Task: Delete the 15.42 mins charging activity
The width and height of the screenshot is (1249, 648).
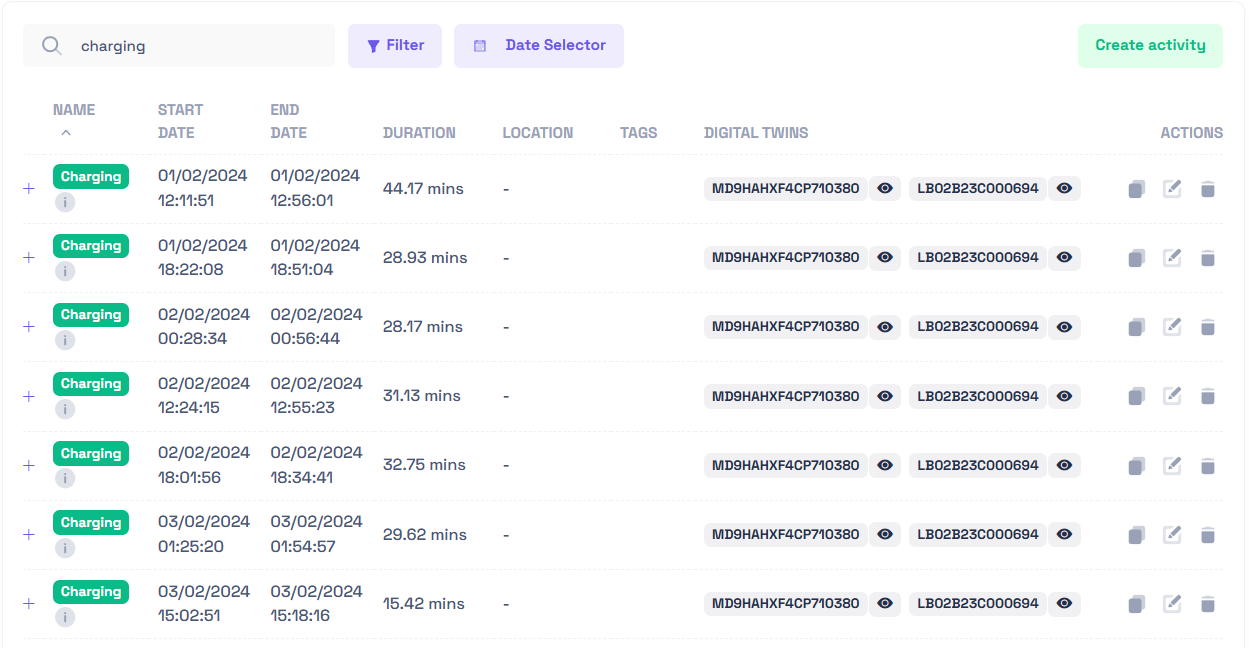Action: (x=1207, y=604)
